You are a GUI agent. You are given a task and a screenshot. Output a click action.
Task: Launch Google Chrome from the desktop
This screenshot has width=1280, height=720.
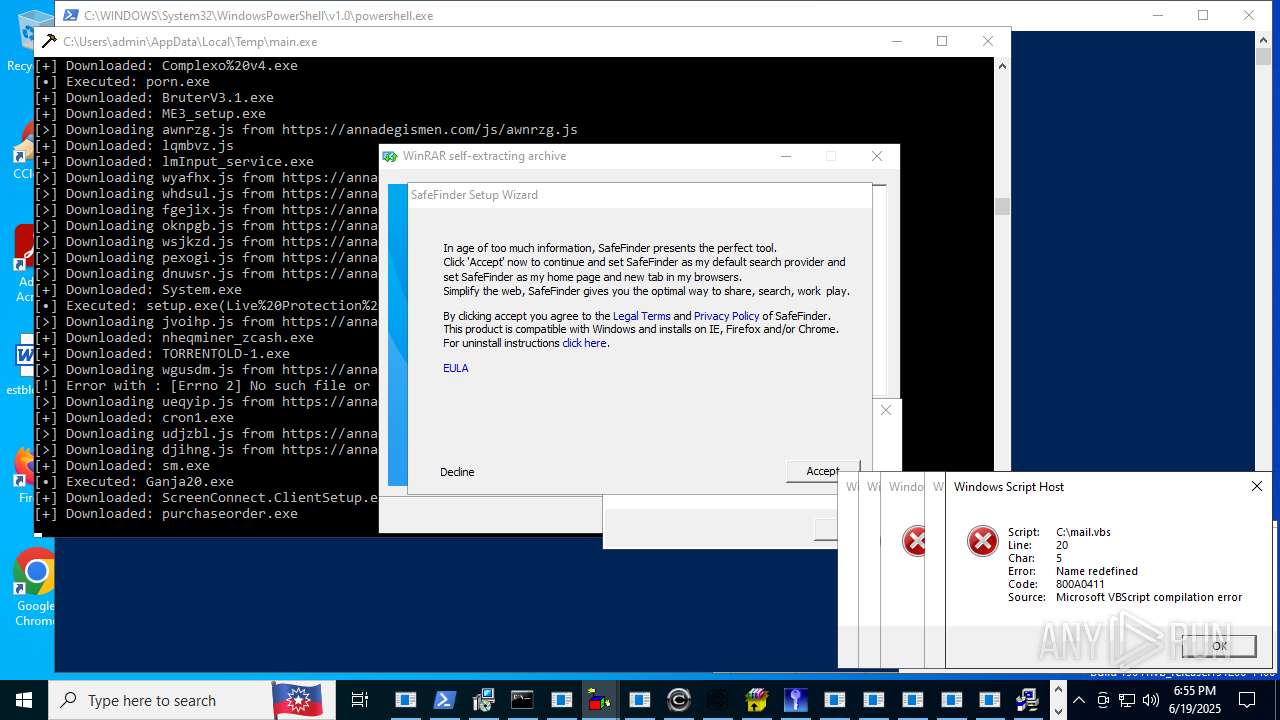pos(34,587)
